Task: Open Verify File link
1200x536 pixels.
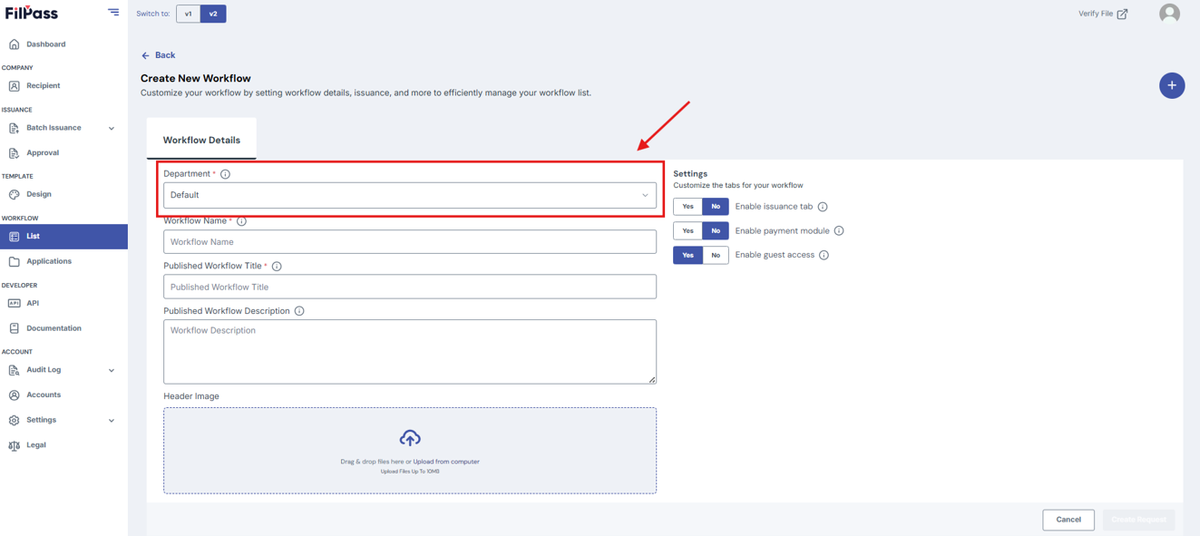Action: pos(1102,14)
